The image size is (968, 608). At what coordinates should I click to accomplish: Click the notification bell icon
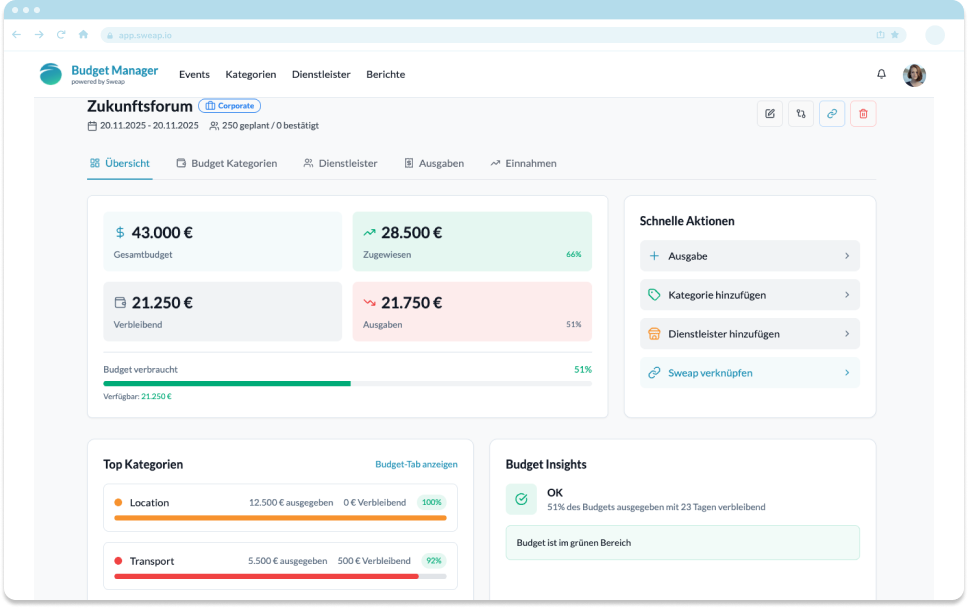(881, 74)
